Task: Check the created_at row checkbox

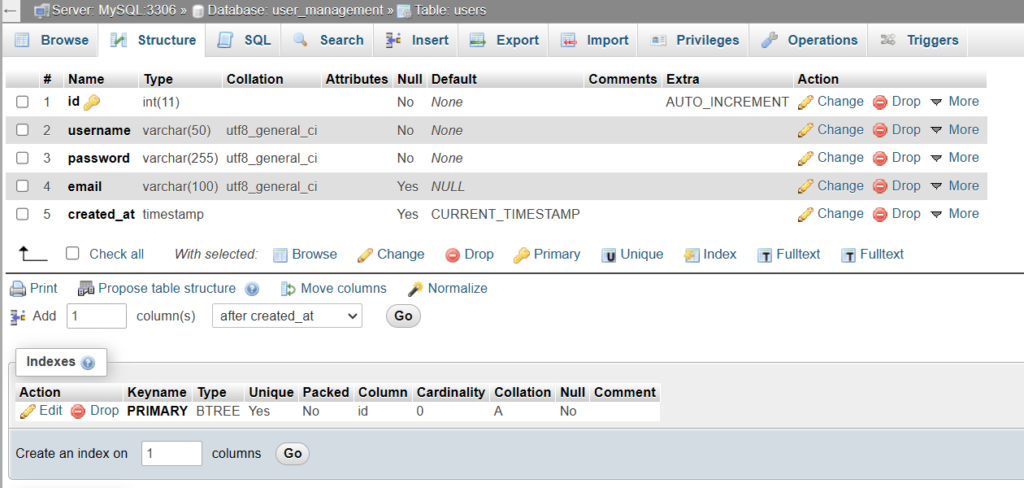Action: click(x=22, y=214)
